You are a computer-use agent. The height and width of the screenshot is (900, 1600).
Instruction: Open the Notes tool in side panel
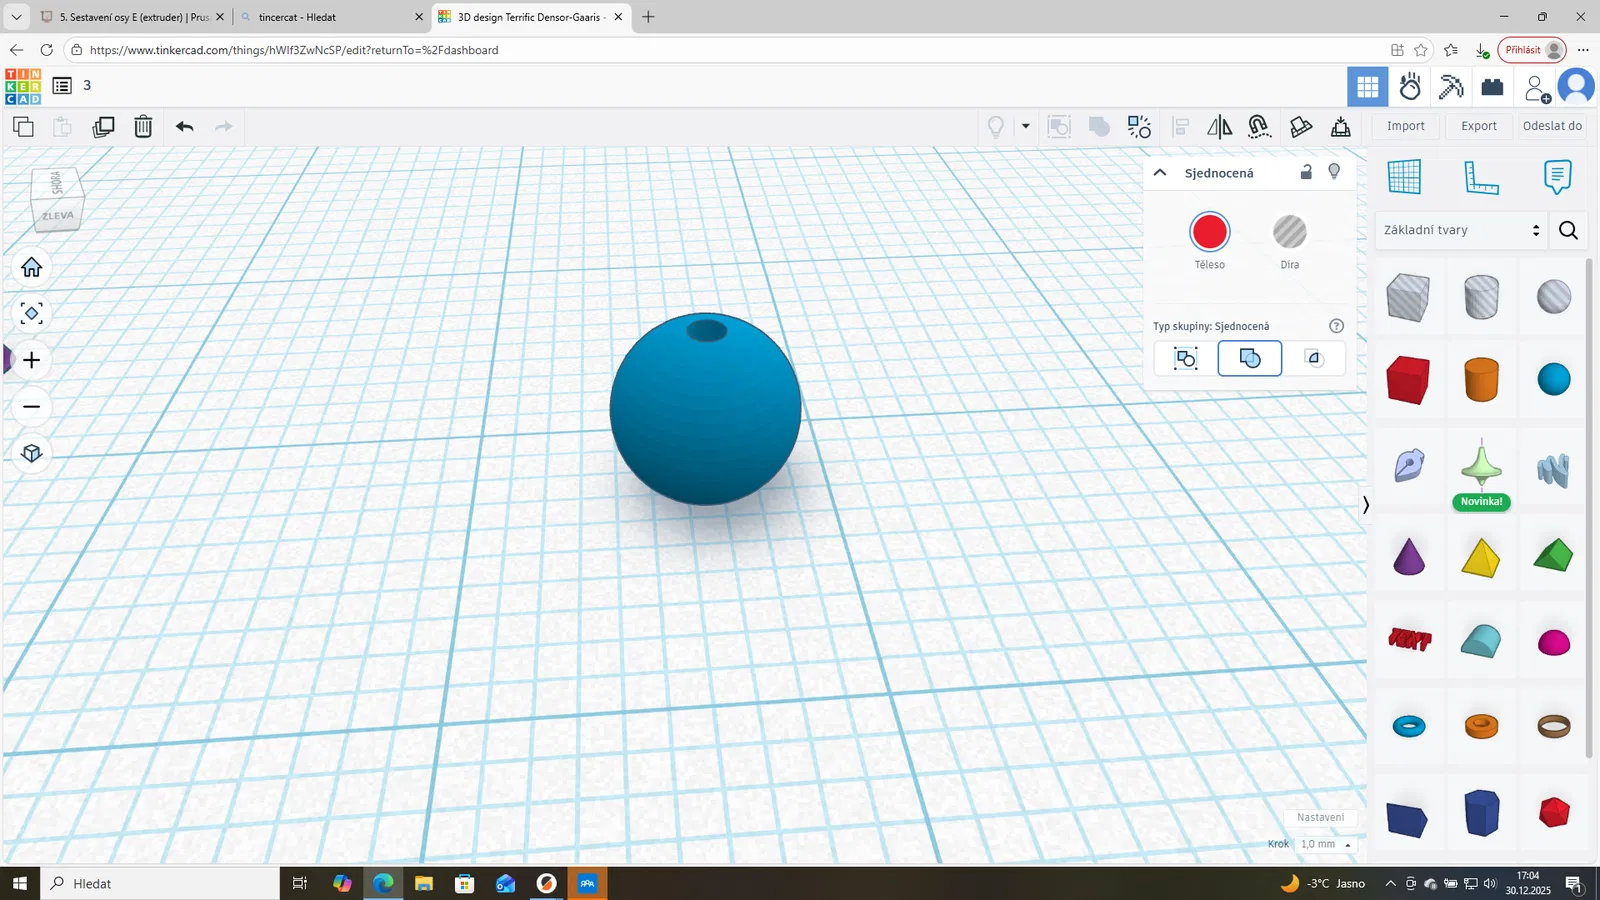[1557, 177]
